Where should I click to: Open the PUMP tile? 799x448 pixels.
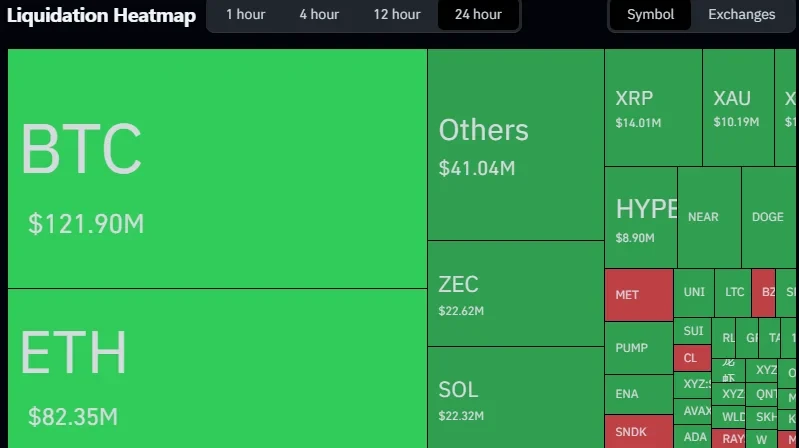point(639,348)
